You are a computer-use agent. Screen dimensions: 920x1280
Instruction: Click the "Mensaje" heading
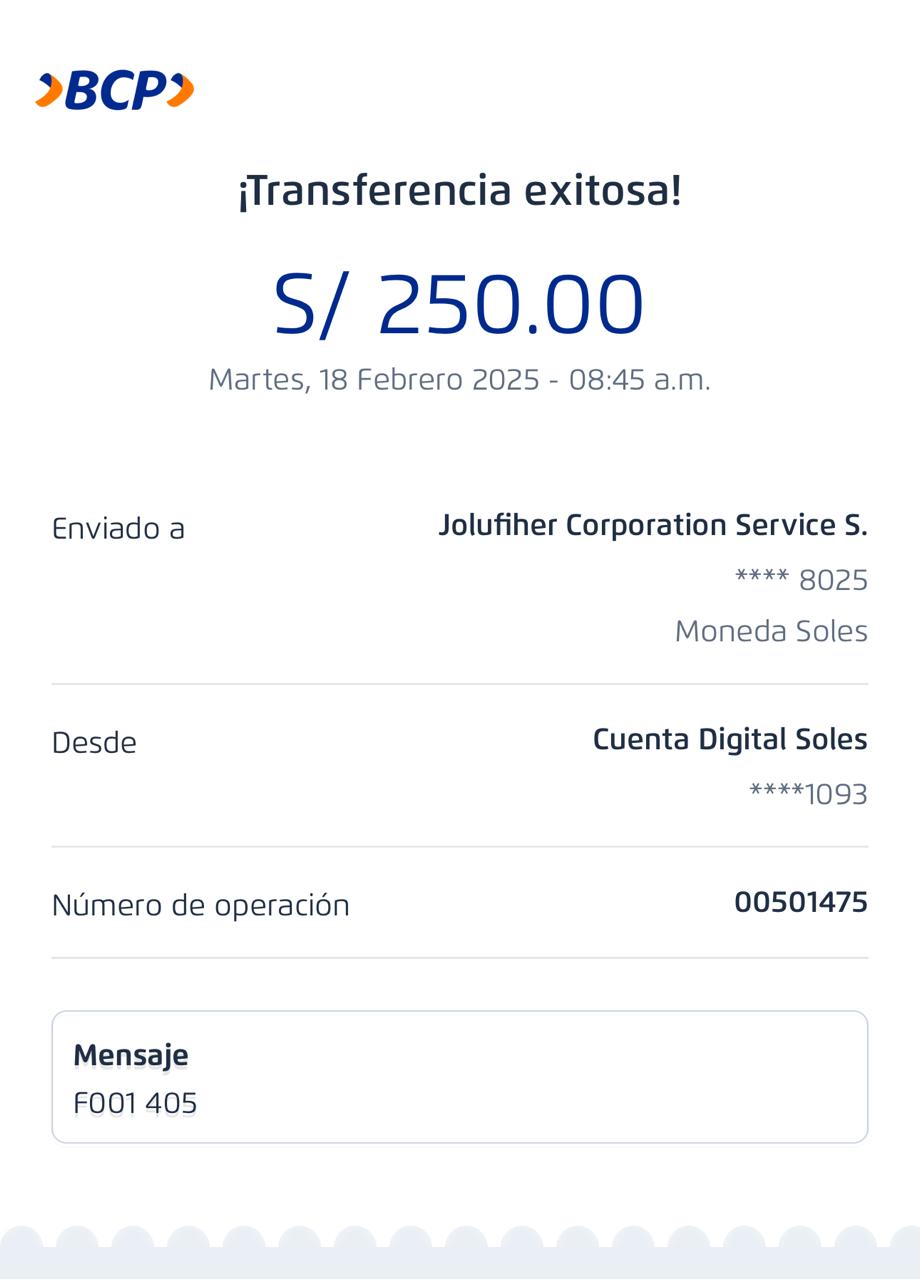[x=131, y=1055]
